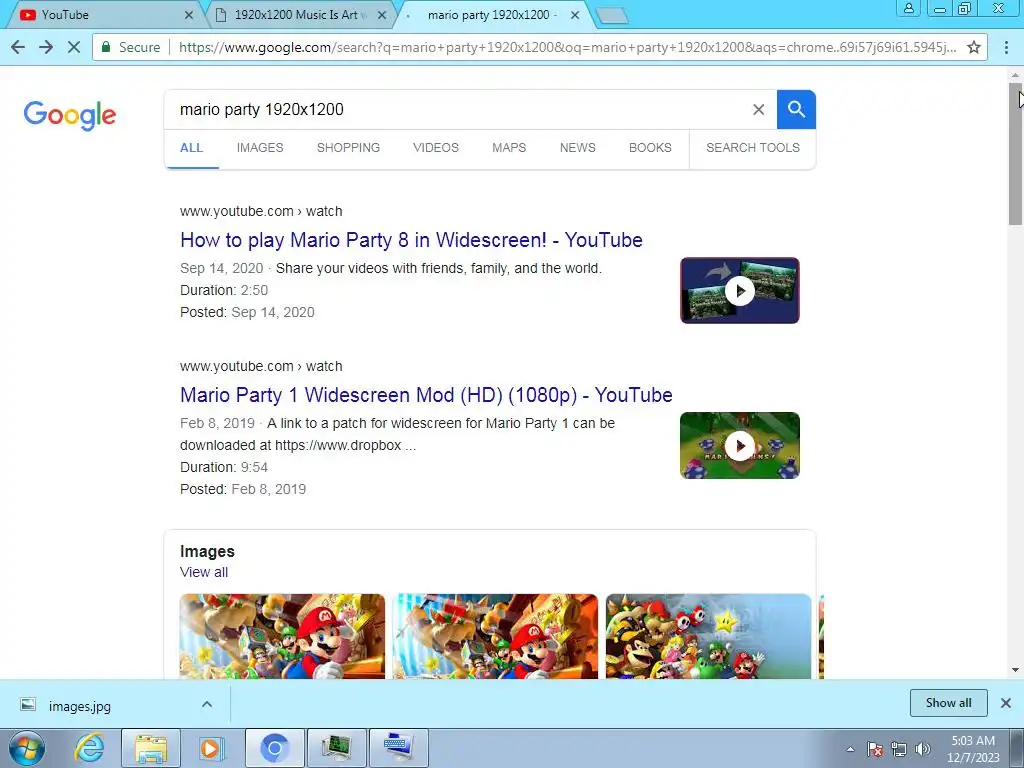Select the NEWS search category
Viewport: 1024px width, 768px height.
click(x=577, y=148)
